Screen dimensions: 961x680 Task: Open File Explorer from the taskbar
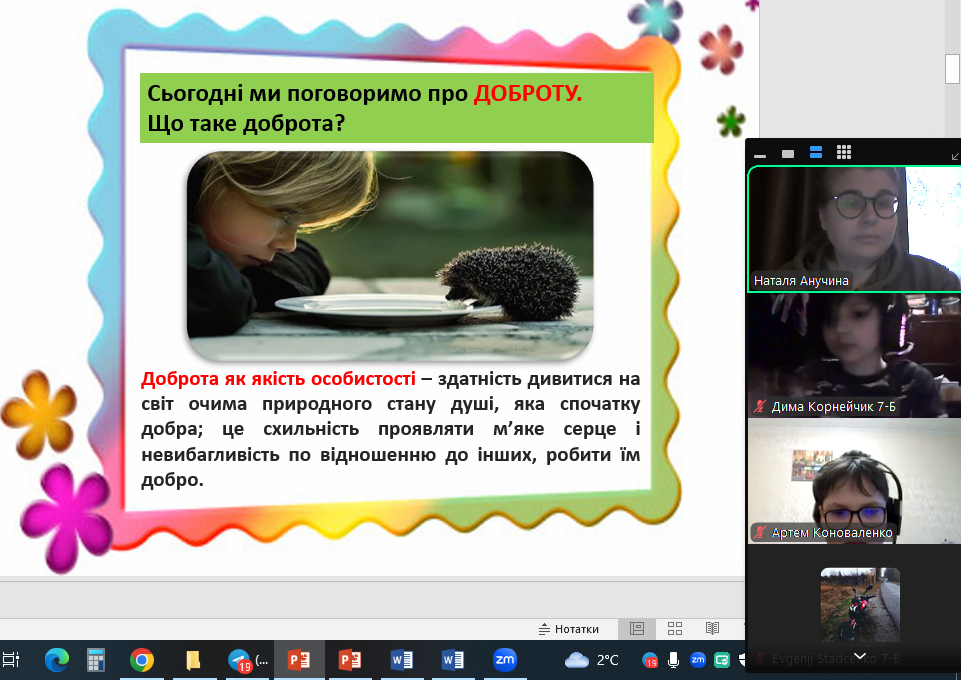pyautogui.click(x=193, y=660)
